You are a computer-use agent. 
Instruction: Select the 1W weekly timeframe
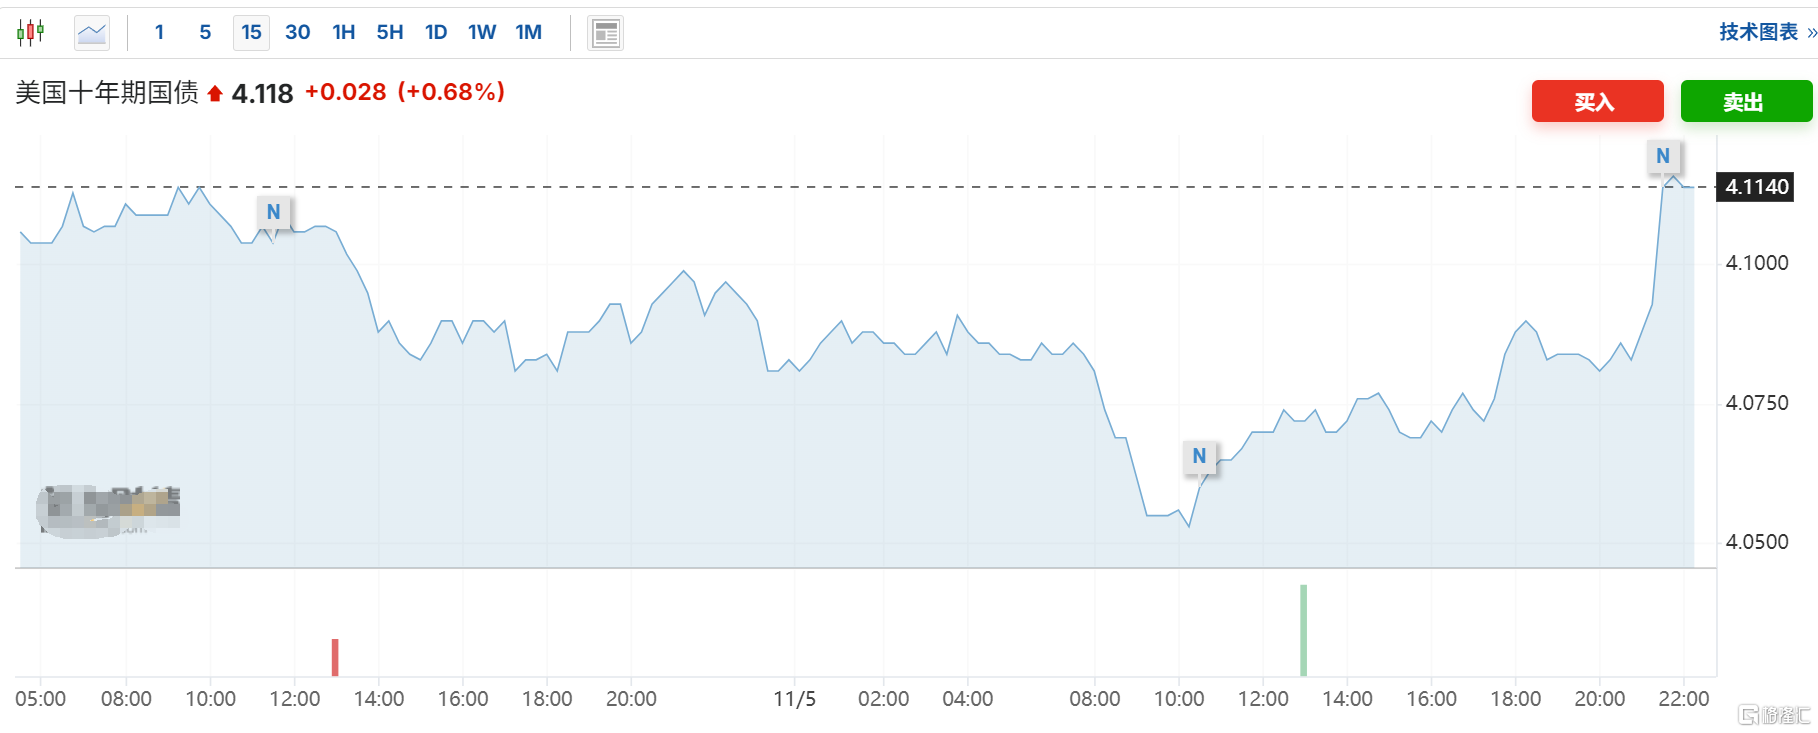coord(482,33)
